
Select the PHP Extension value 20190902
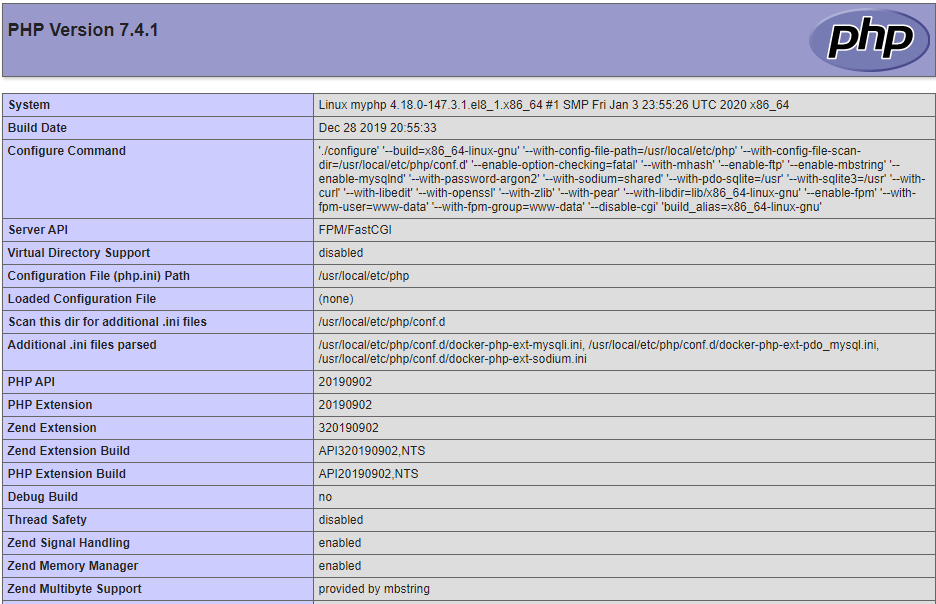point(345,405)
